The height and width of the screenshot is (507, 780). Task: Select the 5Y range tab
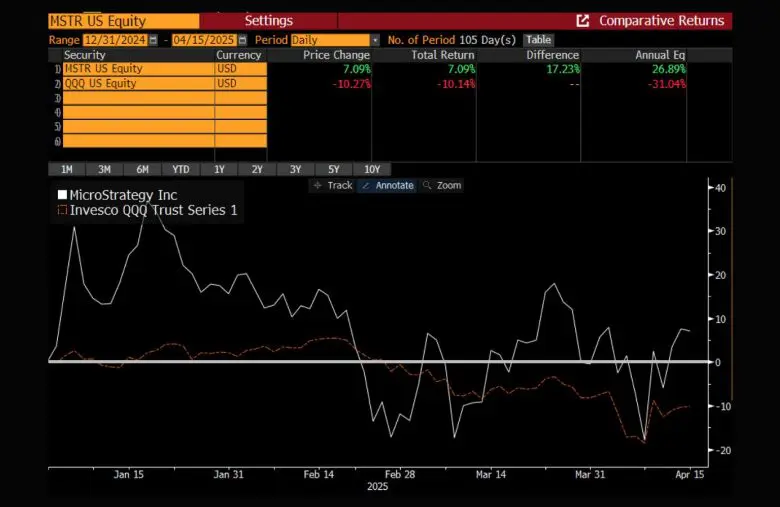pyautogui.click(x=334, y=169)
